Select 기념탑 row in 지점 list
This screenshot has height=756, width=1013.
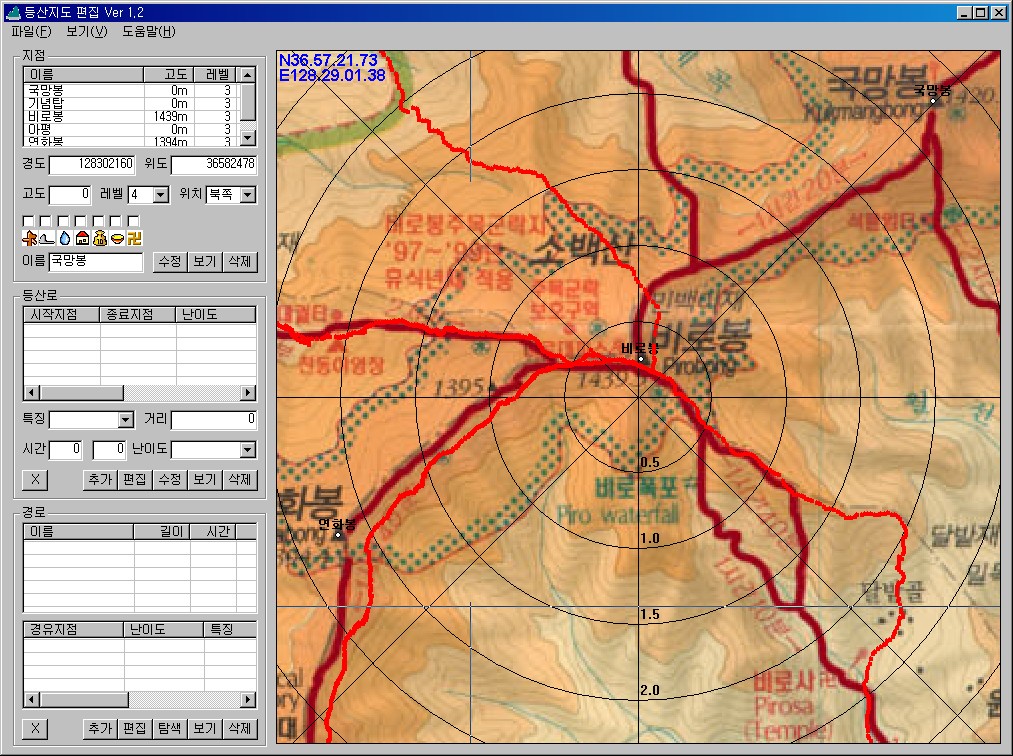pos(131,103)
